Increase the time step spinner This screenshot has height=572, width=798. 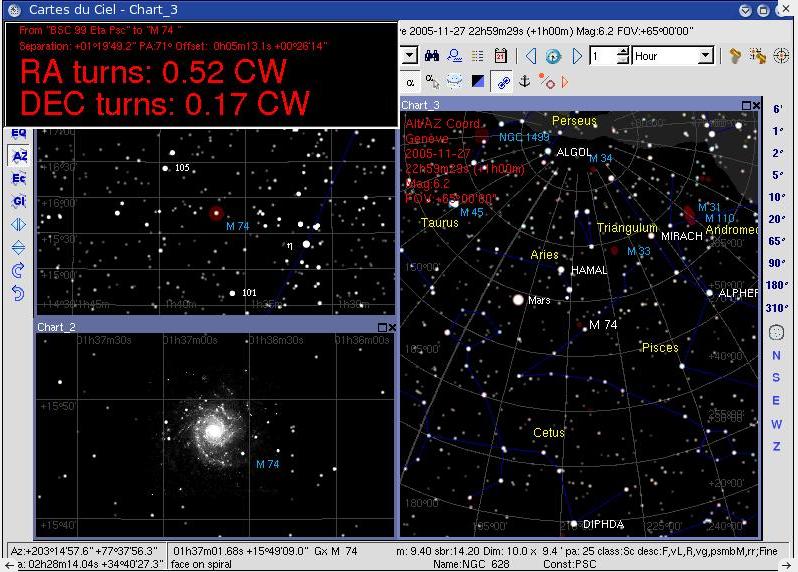point(623,51)
